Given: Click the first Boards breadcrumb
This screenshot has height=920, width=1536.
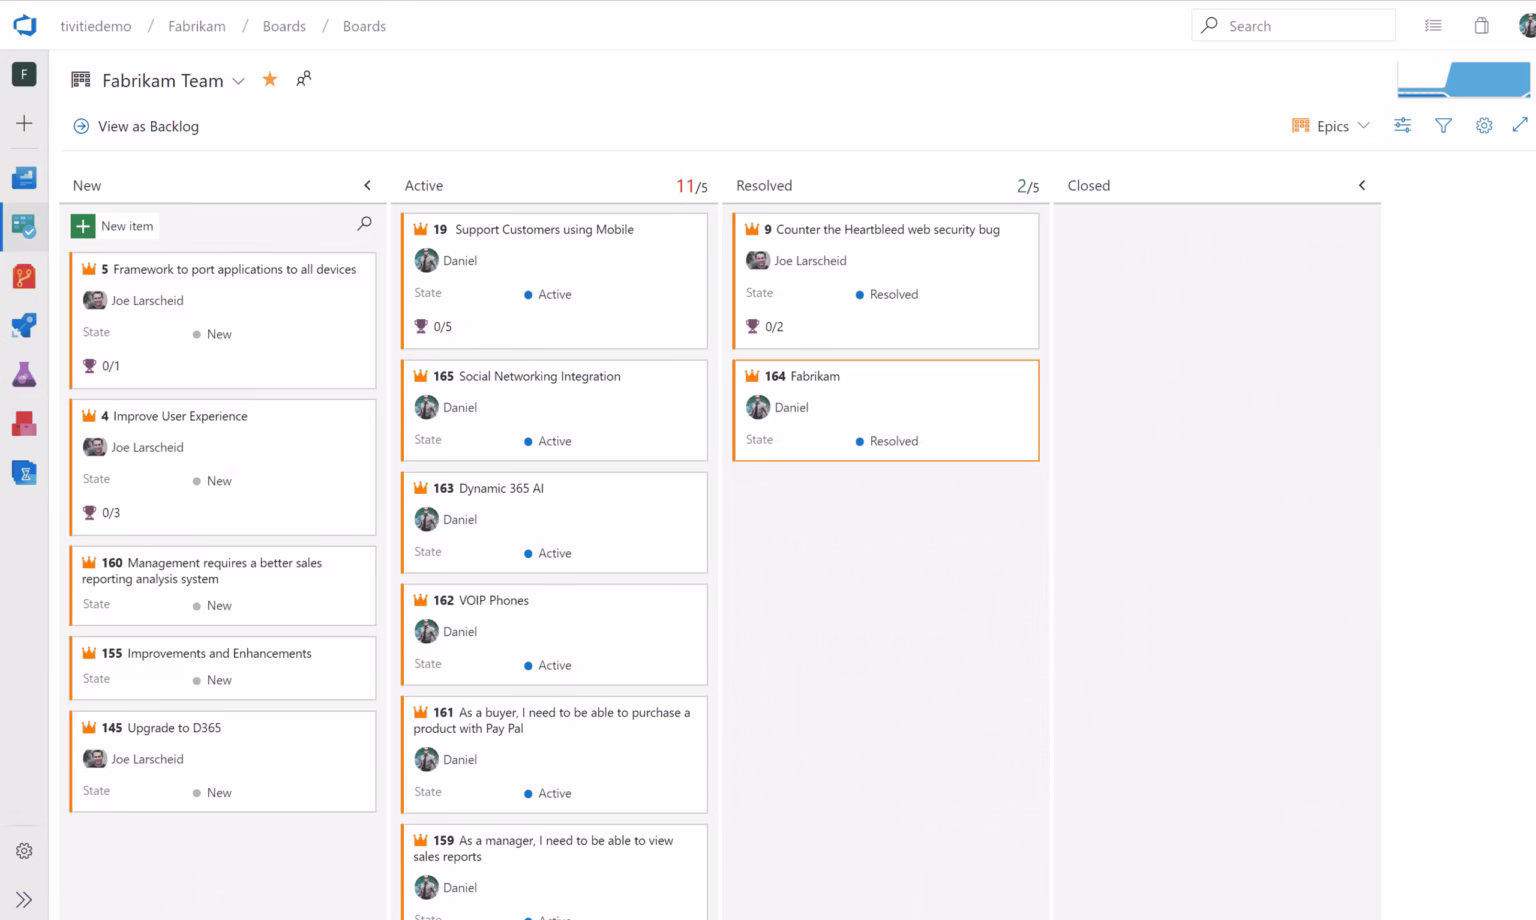Looking at the screenshot, I should (x=284, y=26).
